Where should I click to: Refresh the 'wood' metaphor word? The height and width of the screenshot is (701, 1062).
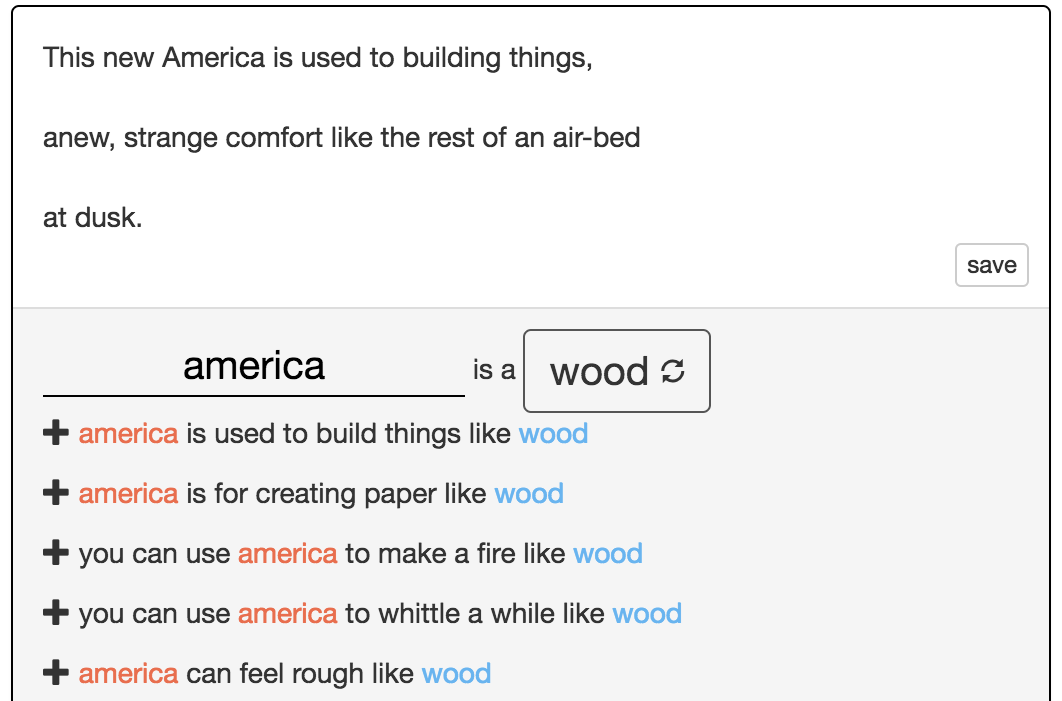coord(673,371)
